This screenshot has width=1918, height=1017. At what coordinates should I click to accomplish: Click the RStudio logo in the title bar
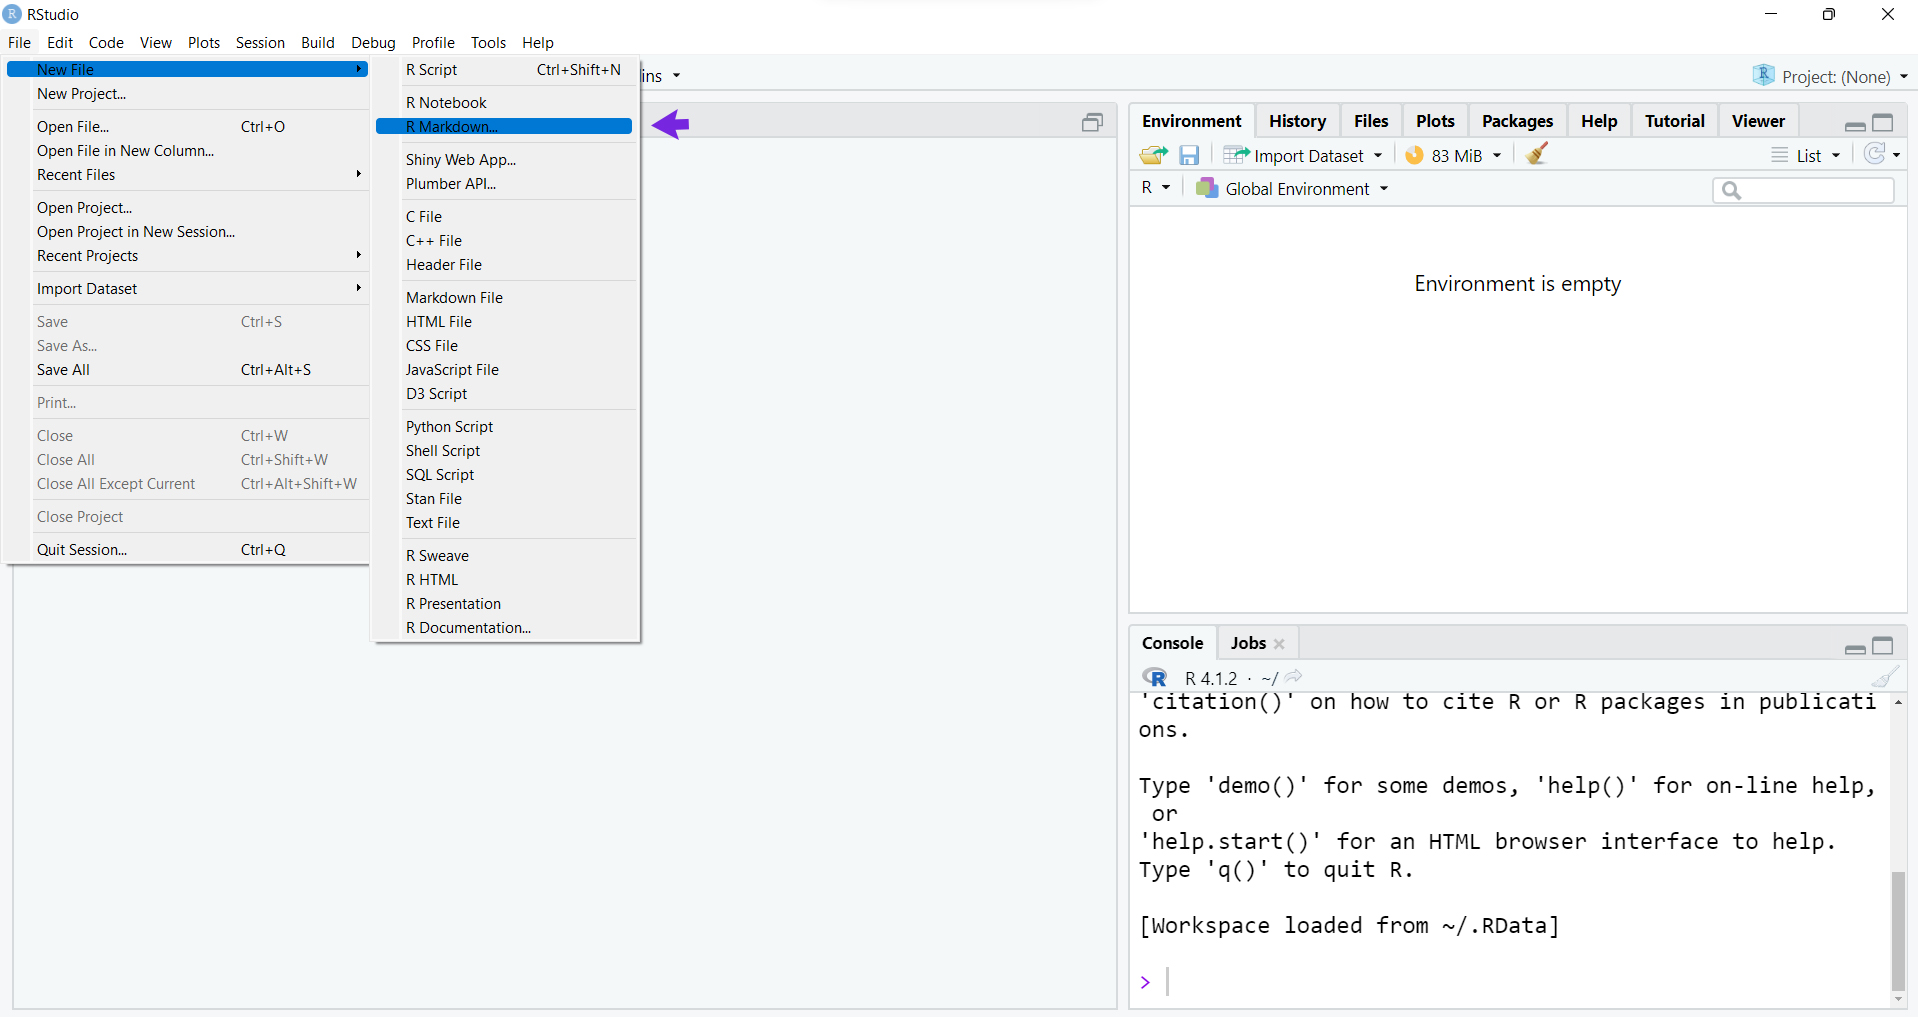(12, 14)
